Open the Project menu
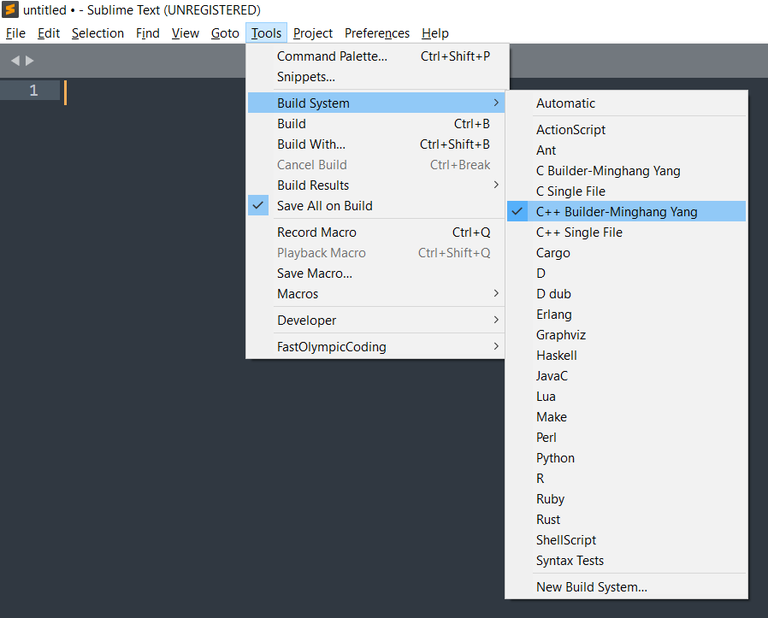This screenshot has height=618, width=768. (312, 33)
